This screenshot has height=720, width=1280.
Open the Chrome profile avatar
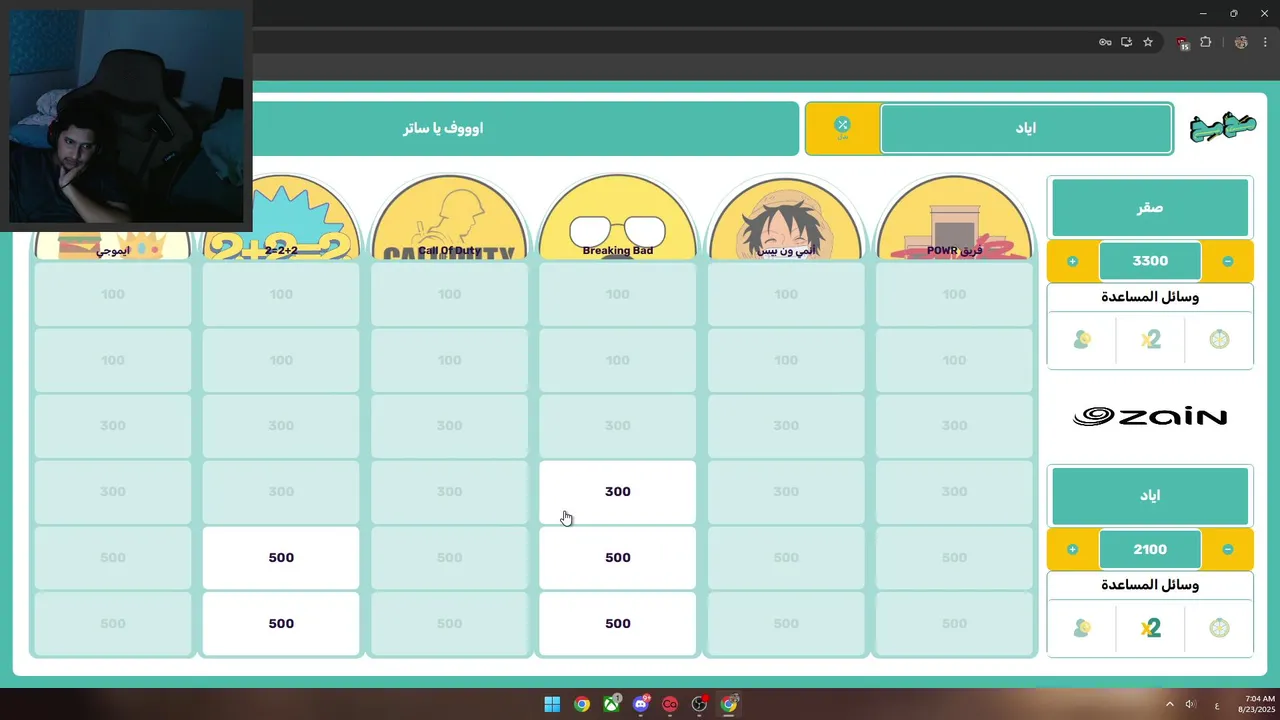(x=1241, y=42)
